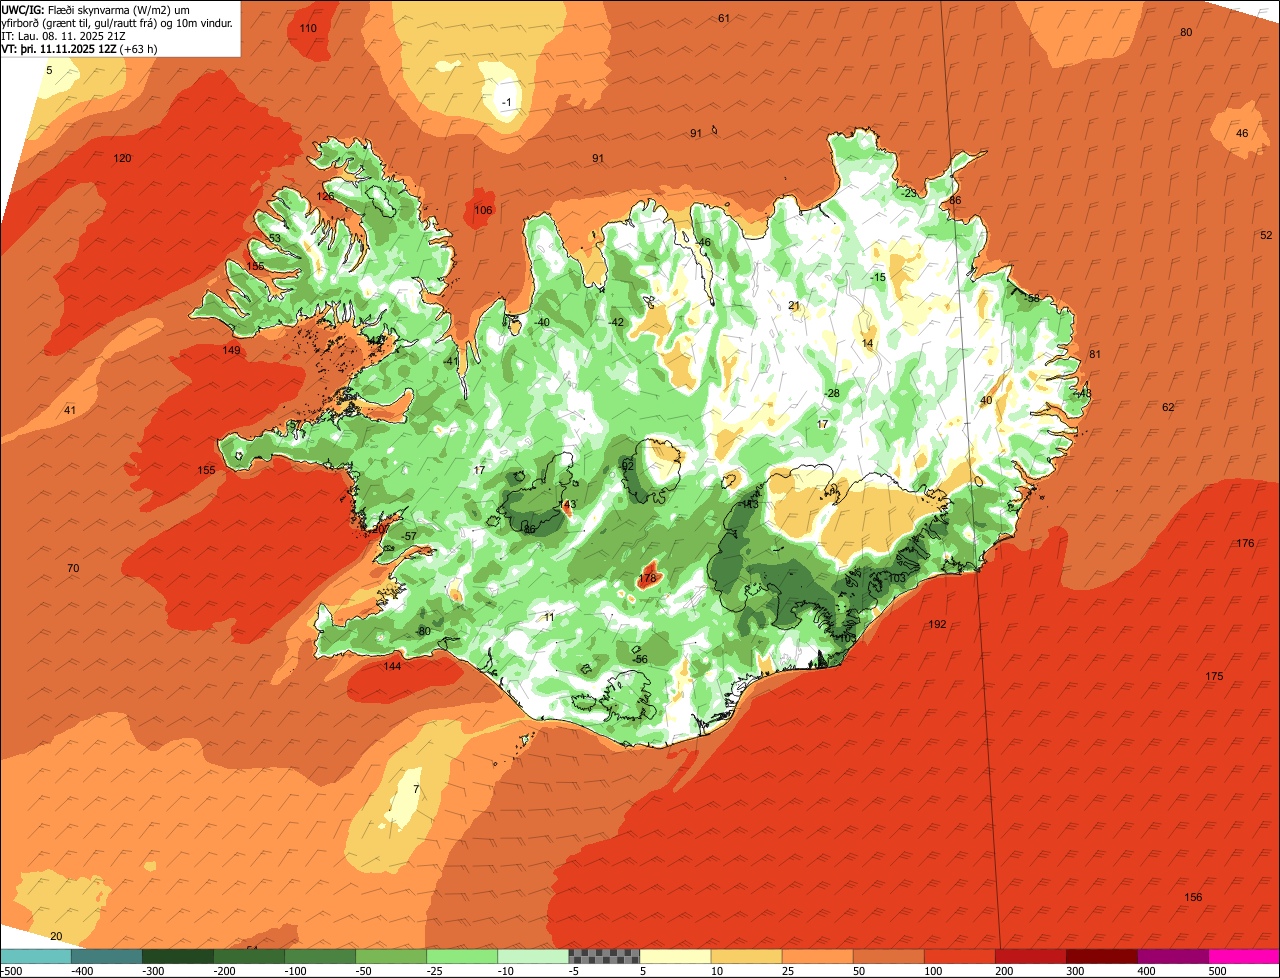Viewport: 1280px width, 978px height.
Task: Click the checkered -5 to 5 legend swatch
Action: pyautogui.click(x=604, y=956)
